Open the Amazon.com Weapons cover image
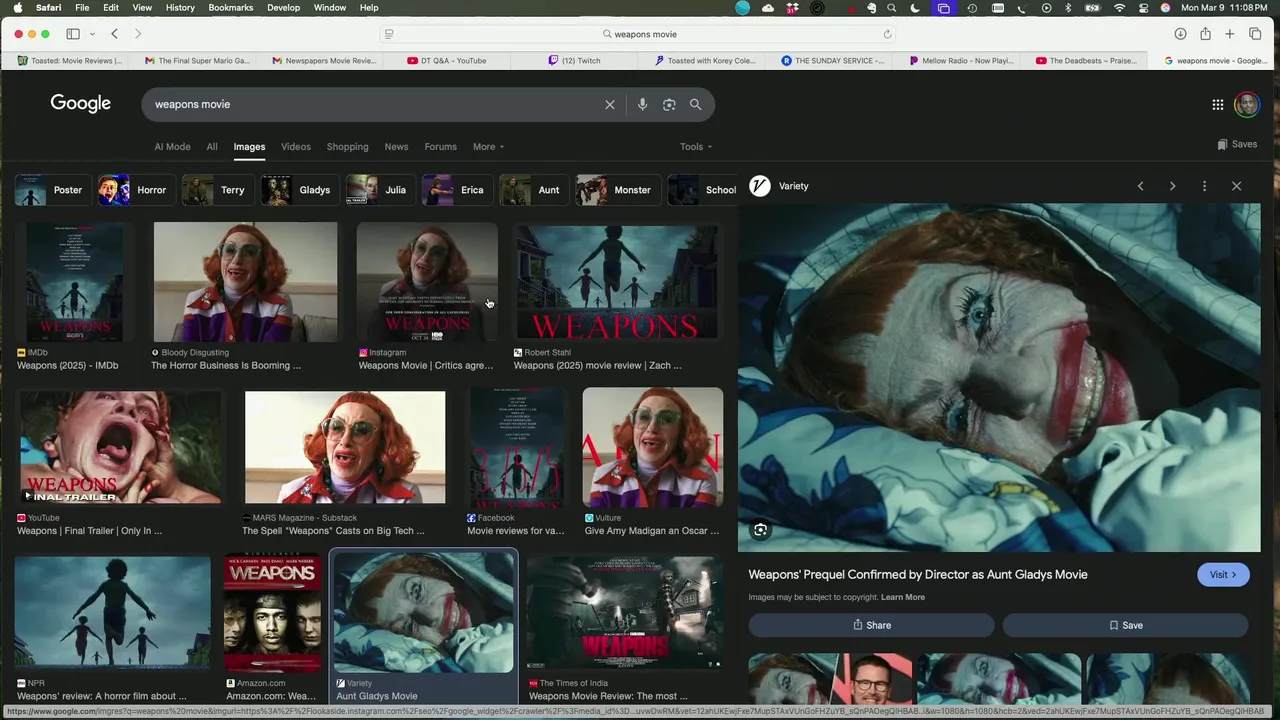Image resolution: width=1280 pixels, height=720 pixels. [x=271, y=612]
